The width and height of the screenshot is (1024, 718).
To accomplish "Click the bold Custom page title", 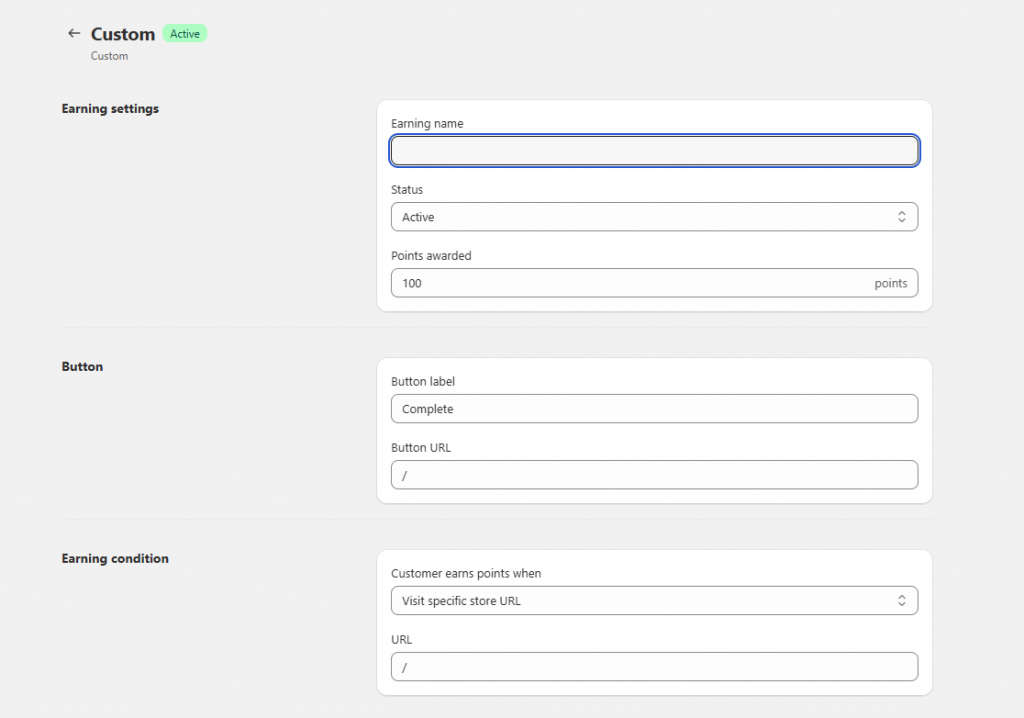I will click(122, 33).
